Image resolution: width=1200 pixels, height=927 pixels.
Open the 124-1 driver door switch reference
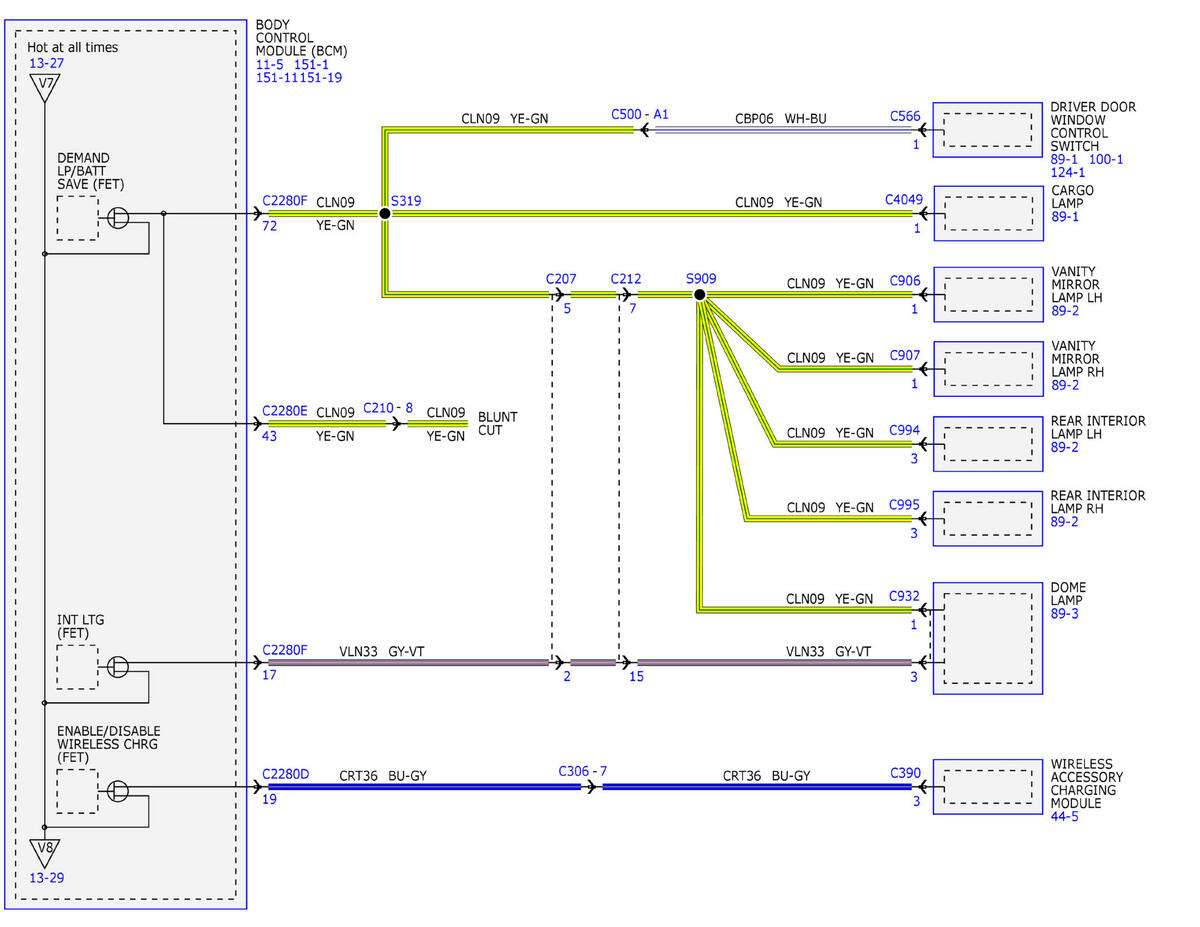click(x=1069, y=172)
